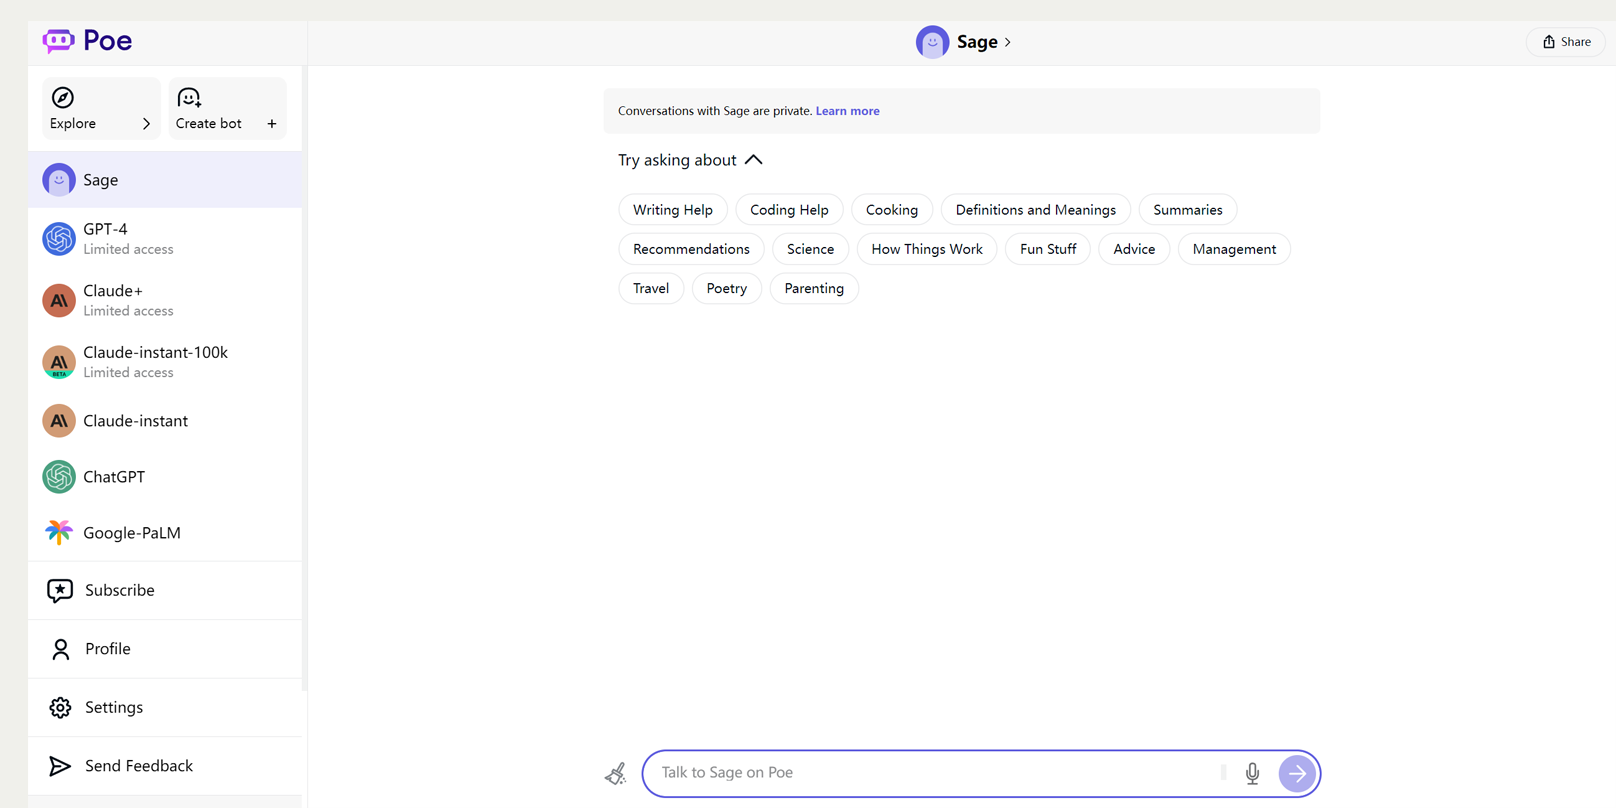Open Sage bot details chevron in header

(1007, 42)
